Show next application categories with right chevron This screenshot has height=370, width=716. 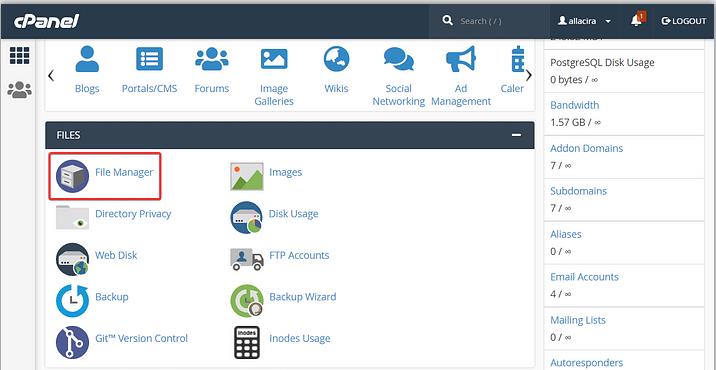coord(529,75)
